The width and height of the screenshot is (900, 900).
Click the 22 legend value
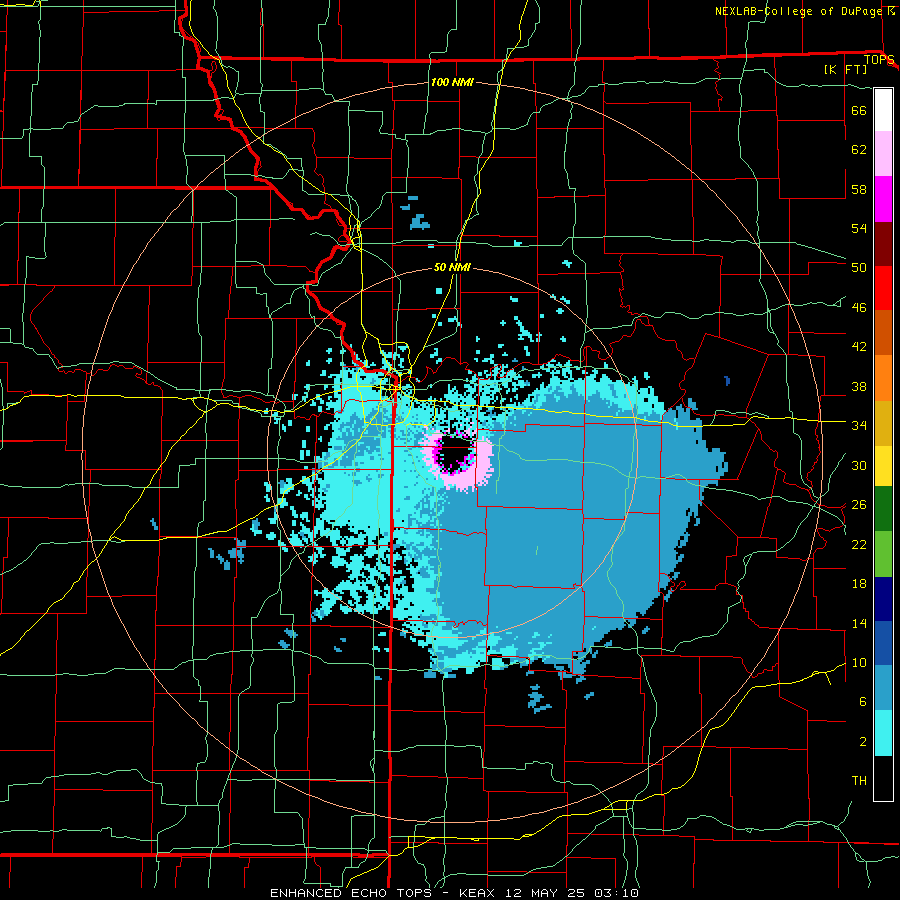(x=859, y=545)
